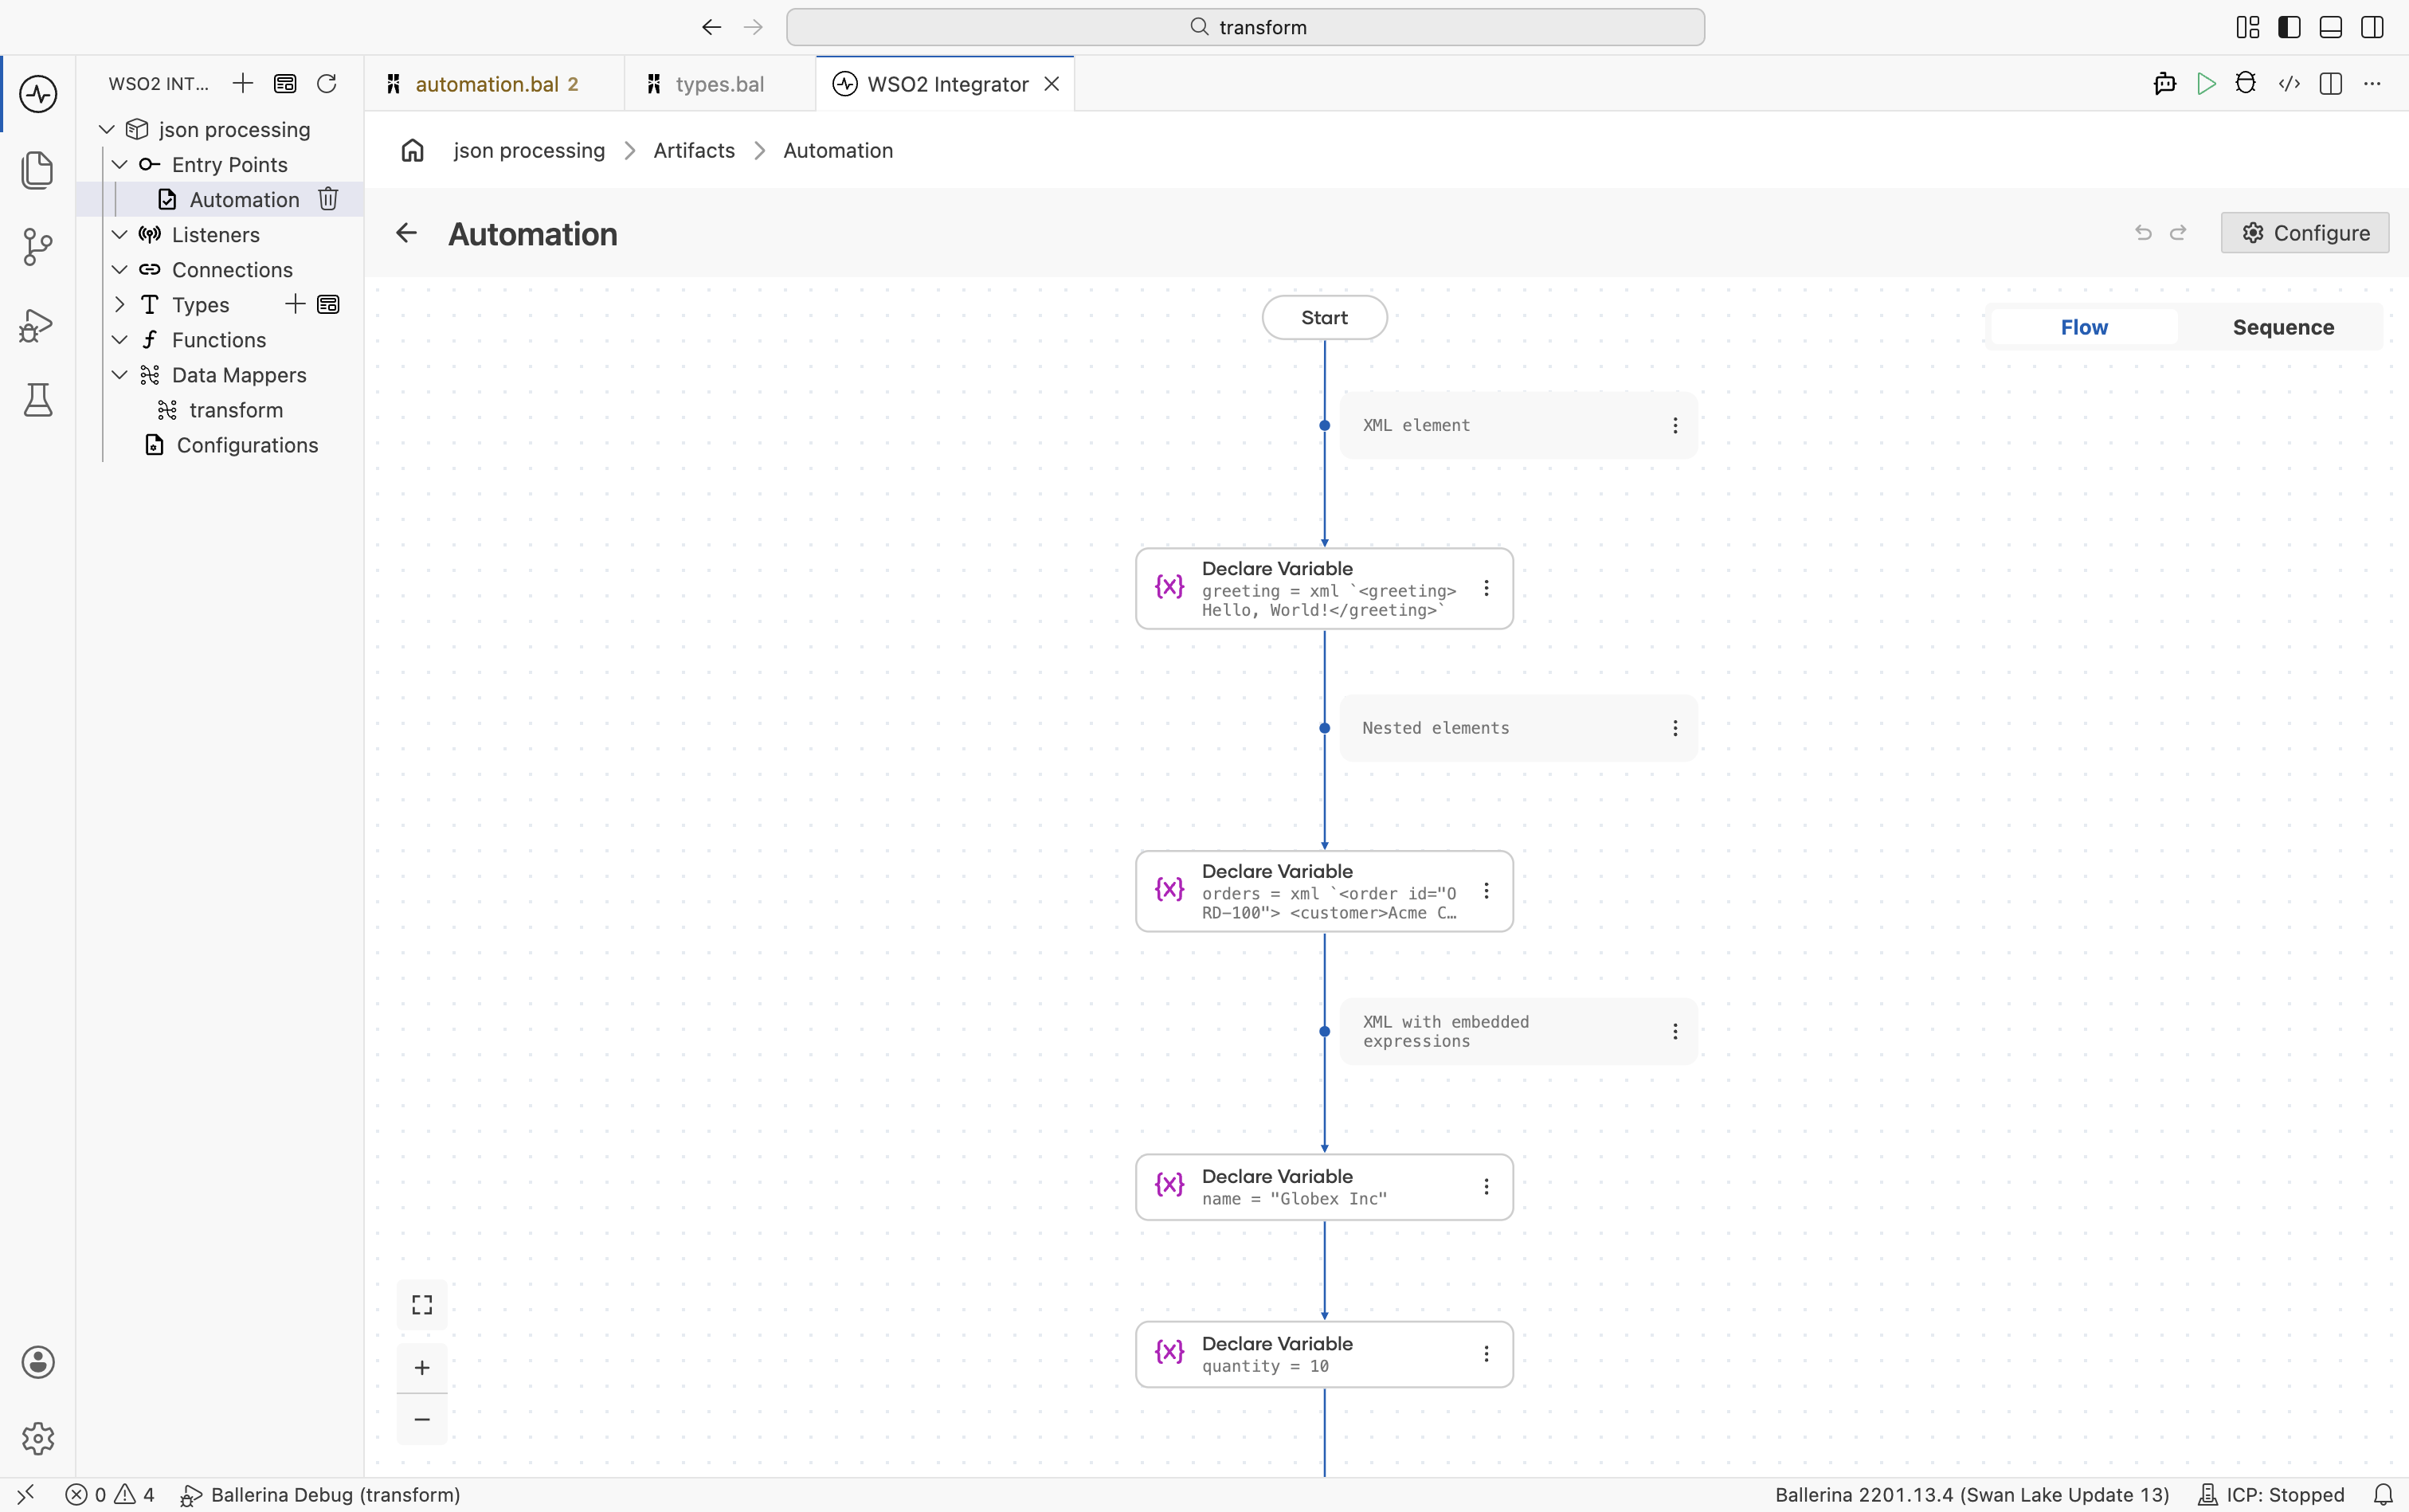Click the transform command center search field
This screenshot has height=1512, width=2409.
coord(1245,27)
